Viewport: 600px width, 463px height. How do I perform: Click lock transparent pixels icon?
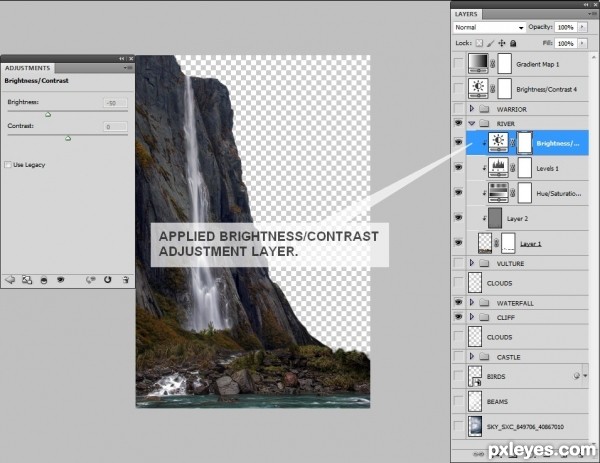(479, 43)
